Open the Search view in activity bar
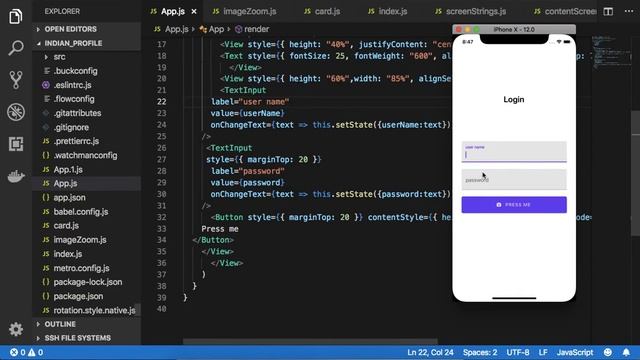 16,48
